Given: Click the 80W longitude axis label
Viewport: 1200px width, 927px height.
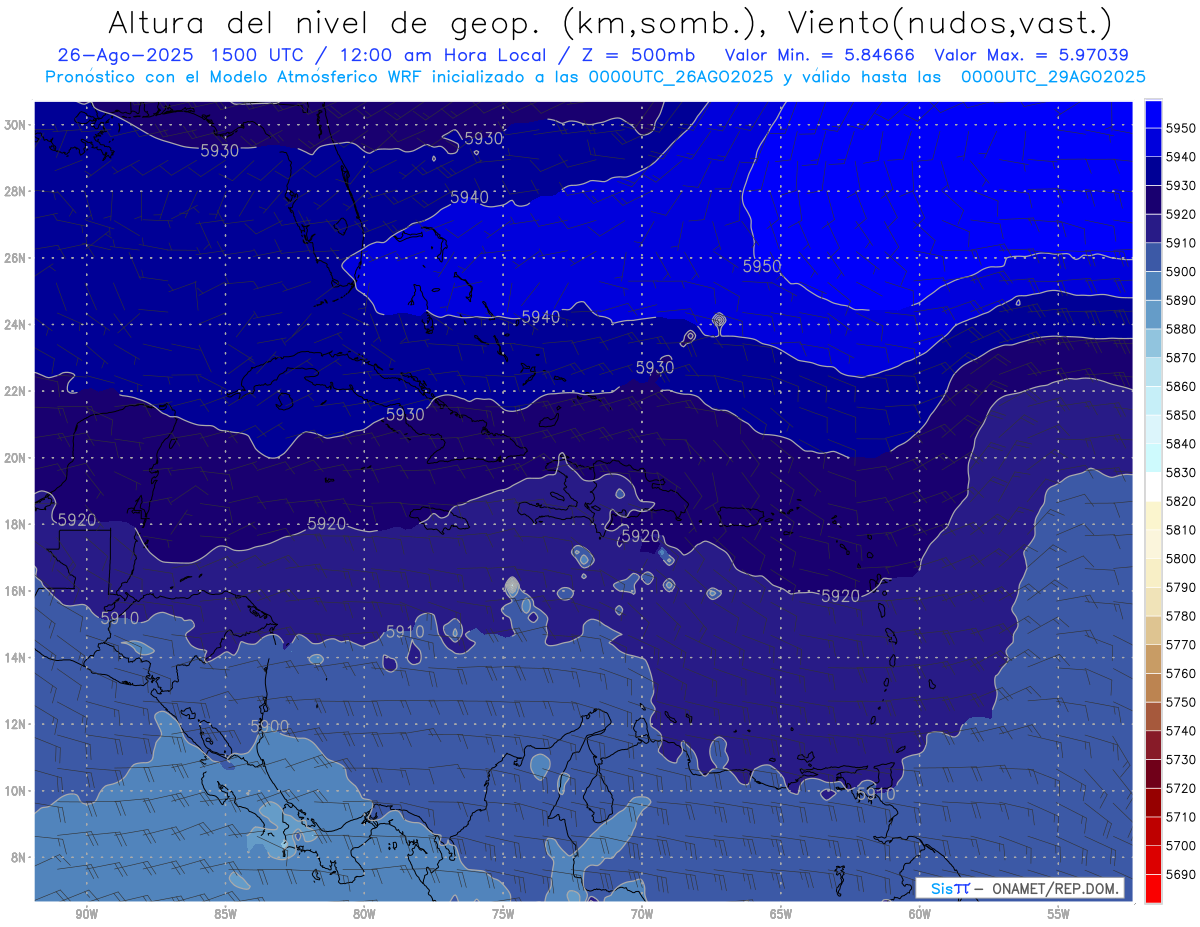Looking at the screenshot, I should (x=364, y=915).
